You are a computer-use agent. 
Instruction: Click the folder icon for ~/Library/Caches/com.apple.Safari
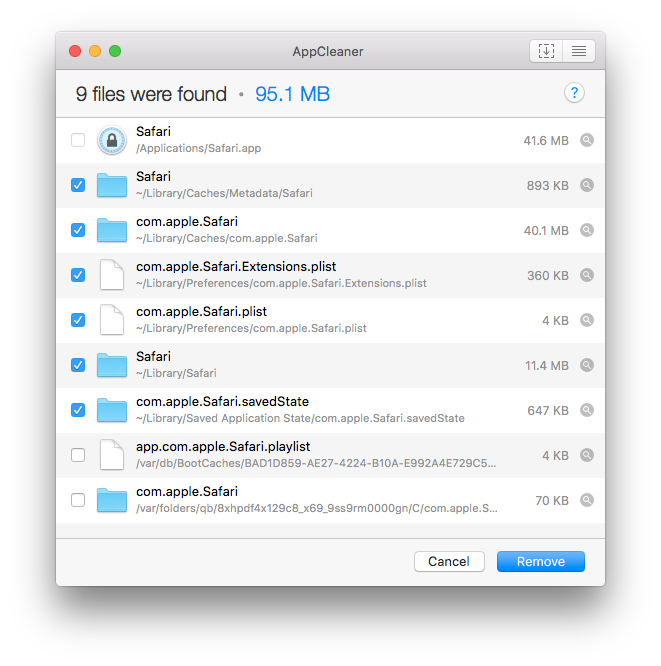112,230
